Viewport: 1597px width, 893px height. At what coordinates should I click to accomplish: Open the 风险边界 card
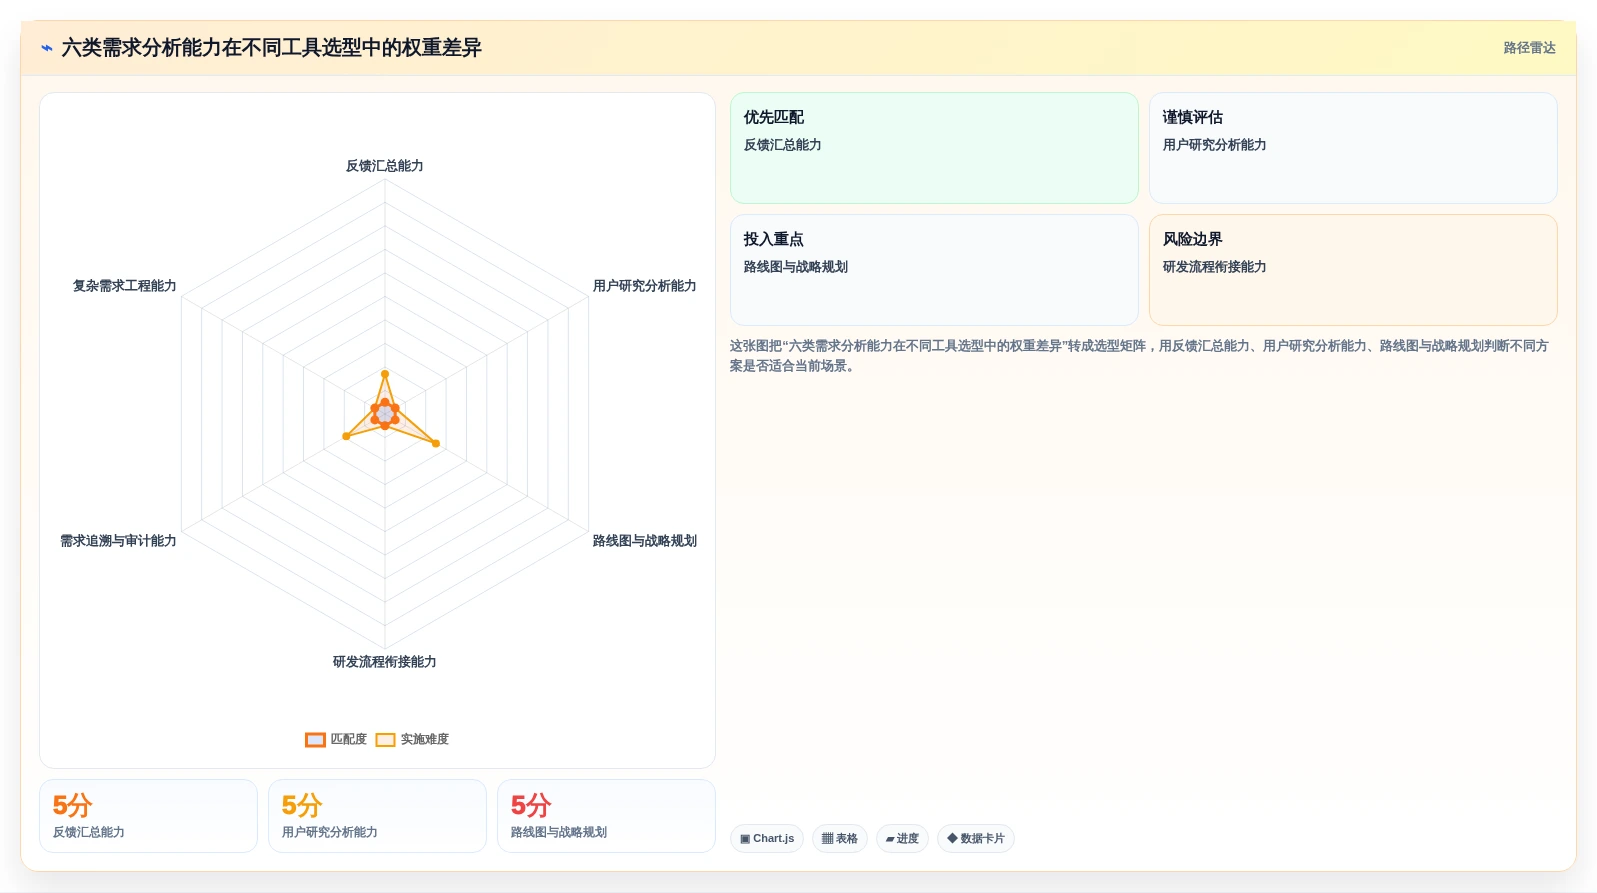(1353, 270)
